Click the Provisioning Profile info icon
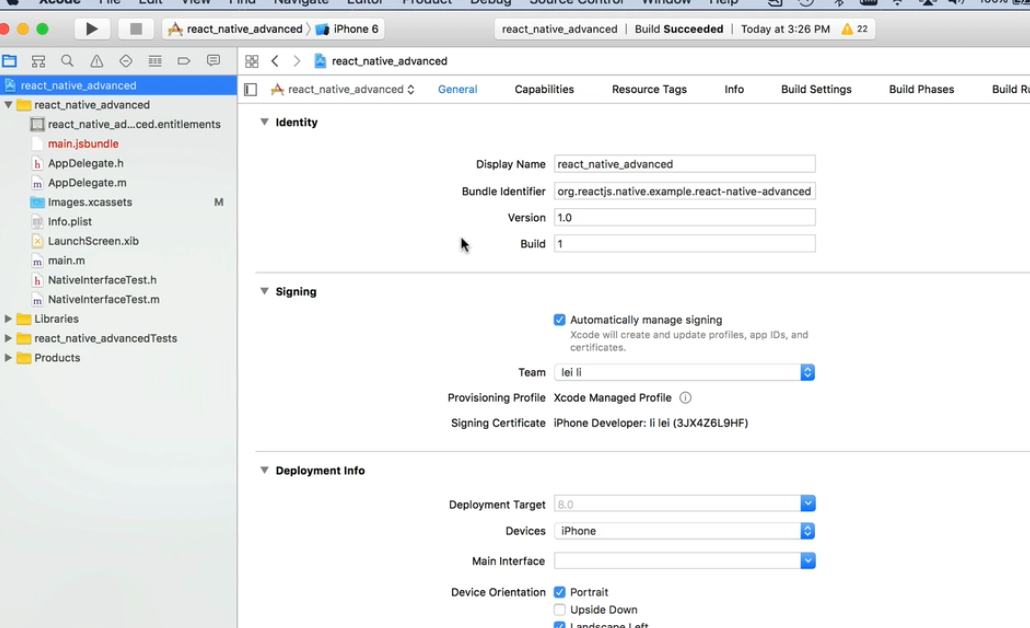1030x628 pixels. point(685,397)
